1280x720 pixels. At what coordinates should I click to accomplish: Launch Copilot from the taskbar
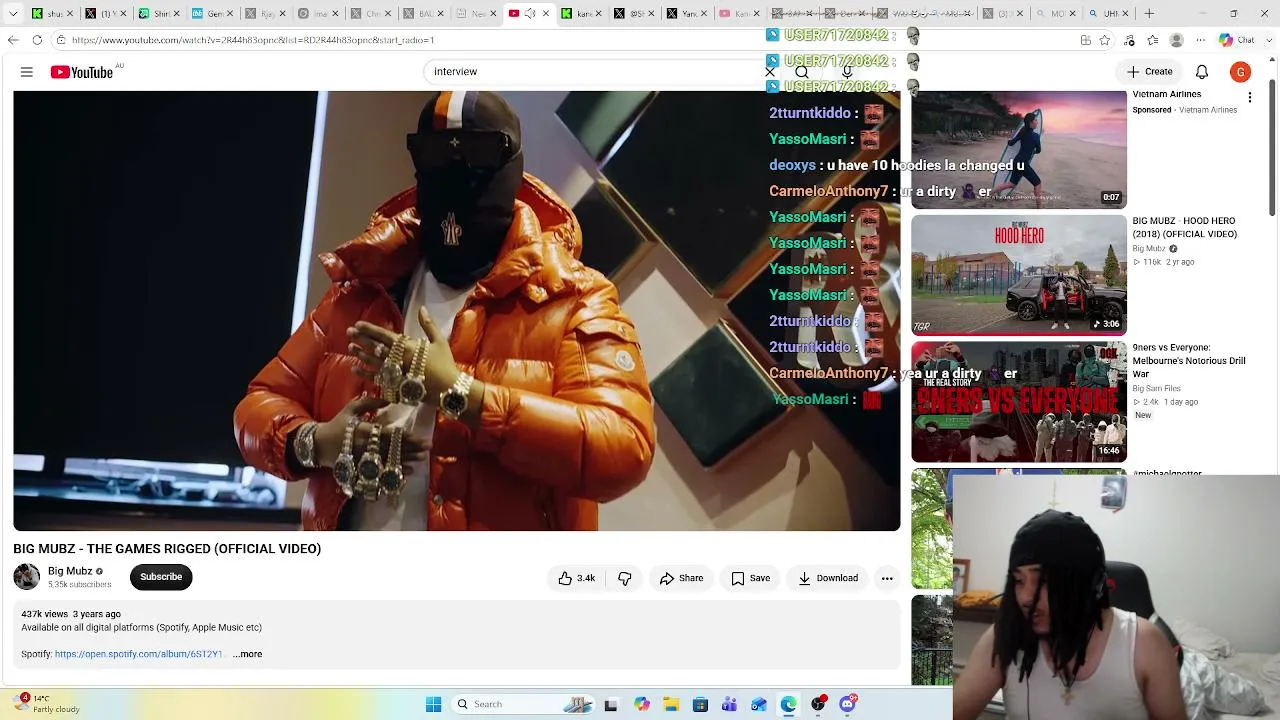coord(641,704)
